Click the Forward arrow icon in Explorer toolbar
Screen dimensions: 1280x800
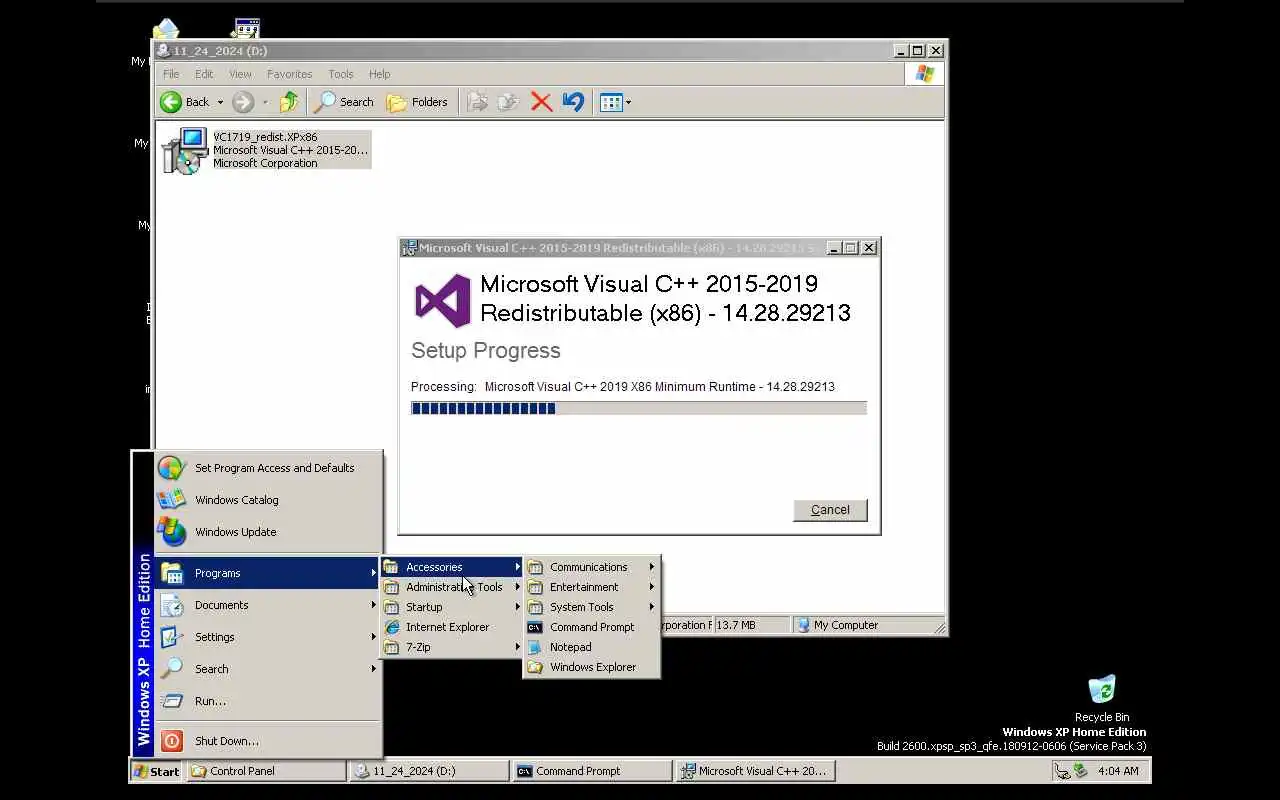point(243,102)
